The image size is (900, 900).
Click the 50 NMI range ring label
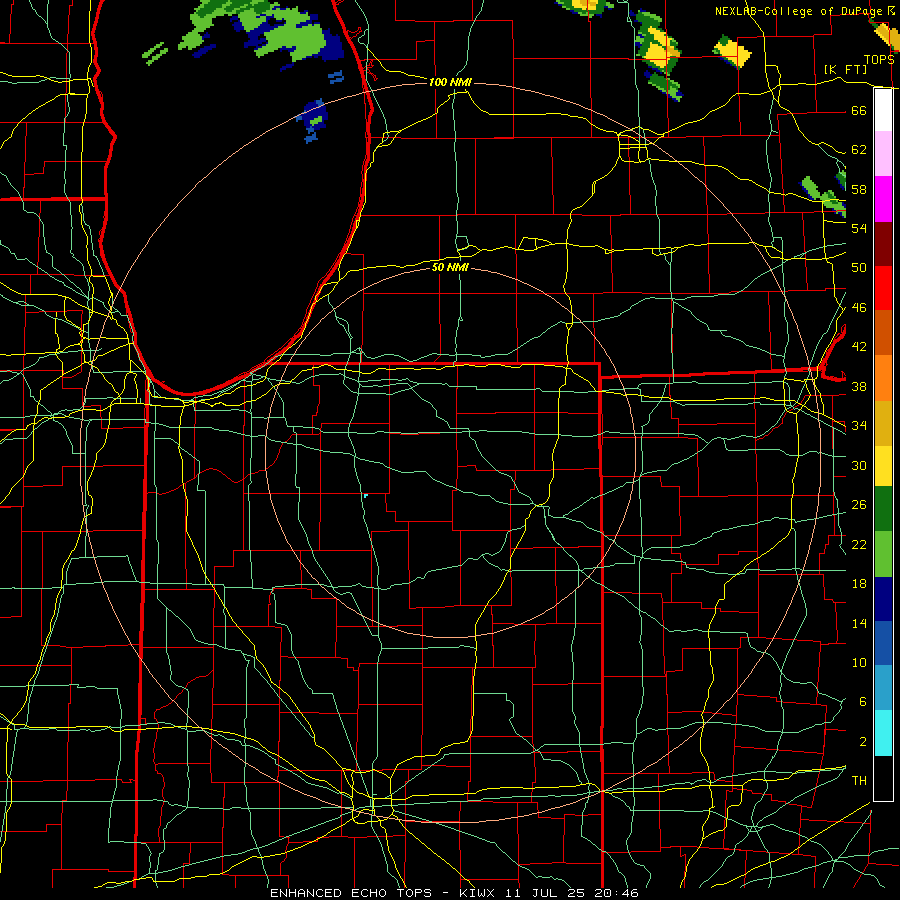(x=451, y=267)
